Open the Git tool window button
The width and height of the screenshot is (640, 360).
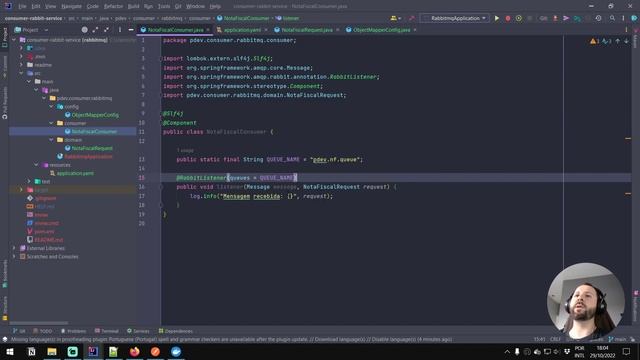(x=19, y=331)
